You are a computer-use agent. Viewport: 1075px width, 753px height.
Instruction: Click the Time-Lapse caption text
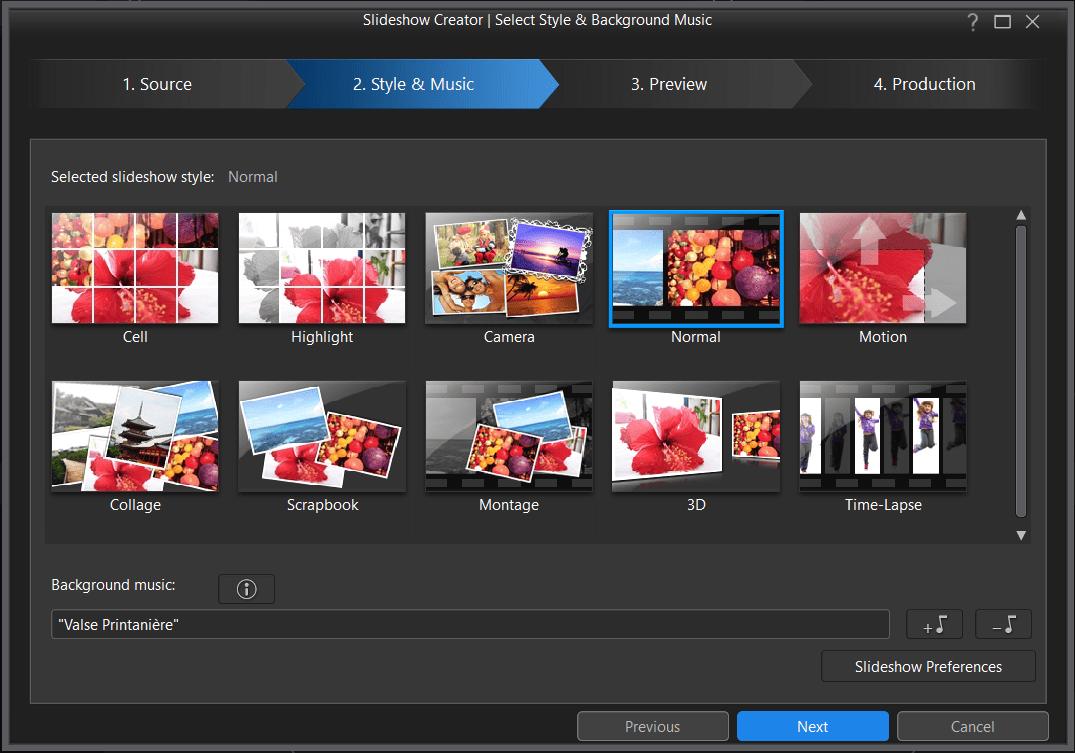[x=883, y=505]
